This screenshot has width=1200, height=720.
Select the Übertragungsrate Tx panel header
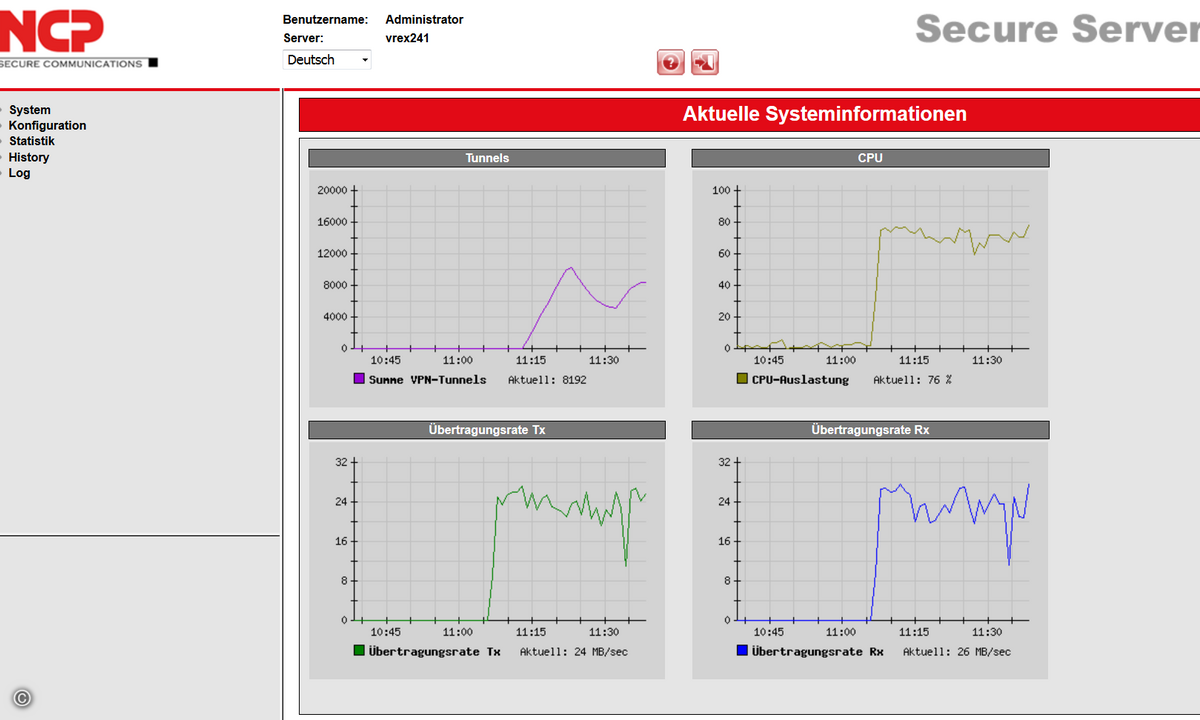(x=487, y=430)
